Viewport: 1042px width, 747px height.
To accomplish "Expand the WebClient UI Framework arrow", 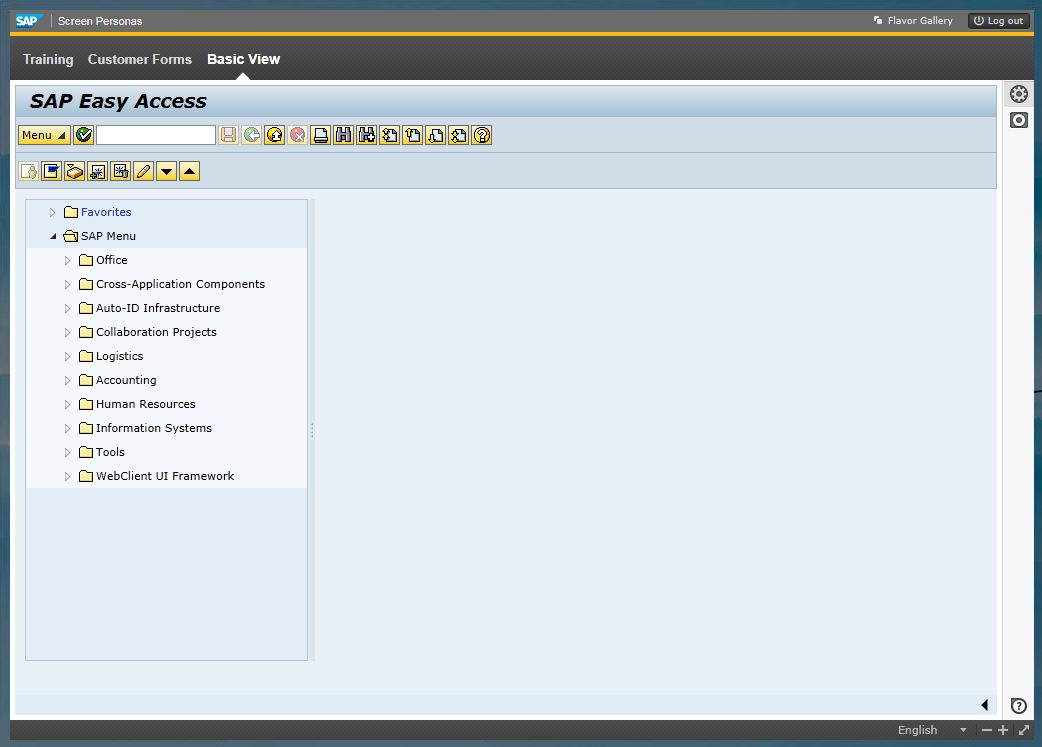I will (x=67, y=477).
